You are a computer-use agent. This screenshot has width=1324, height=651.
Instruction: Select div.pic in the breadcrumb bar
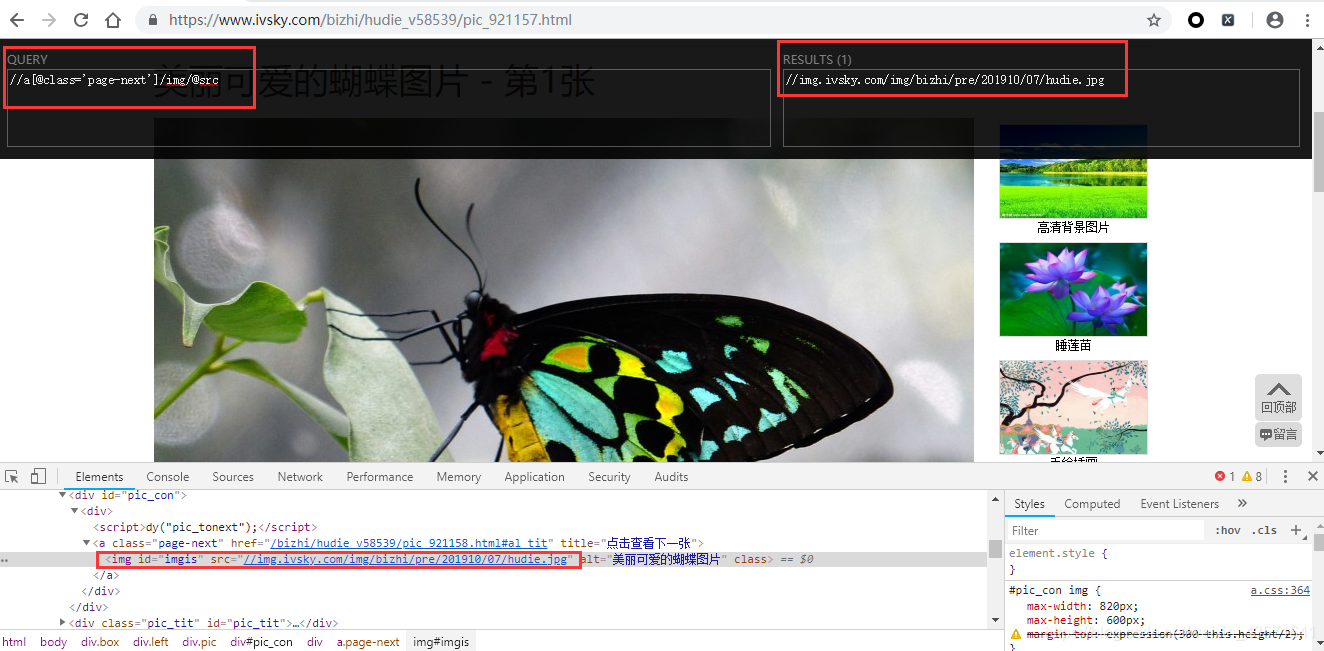[199, 642]
